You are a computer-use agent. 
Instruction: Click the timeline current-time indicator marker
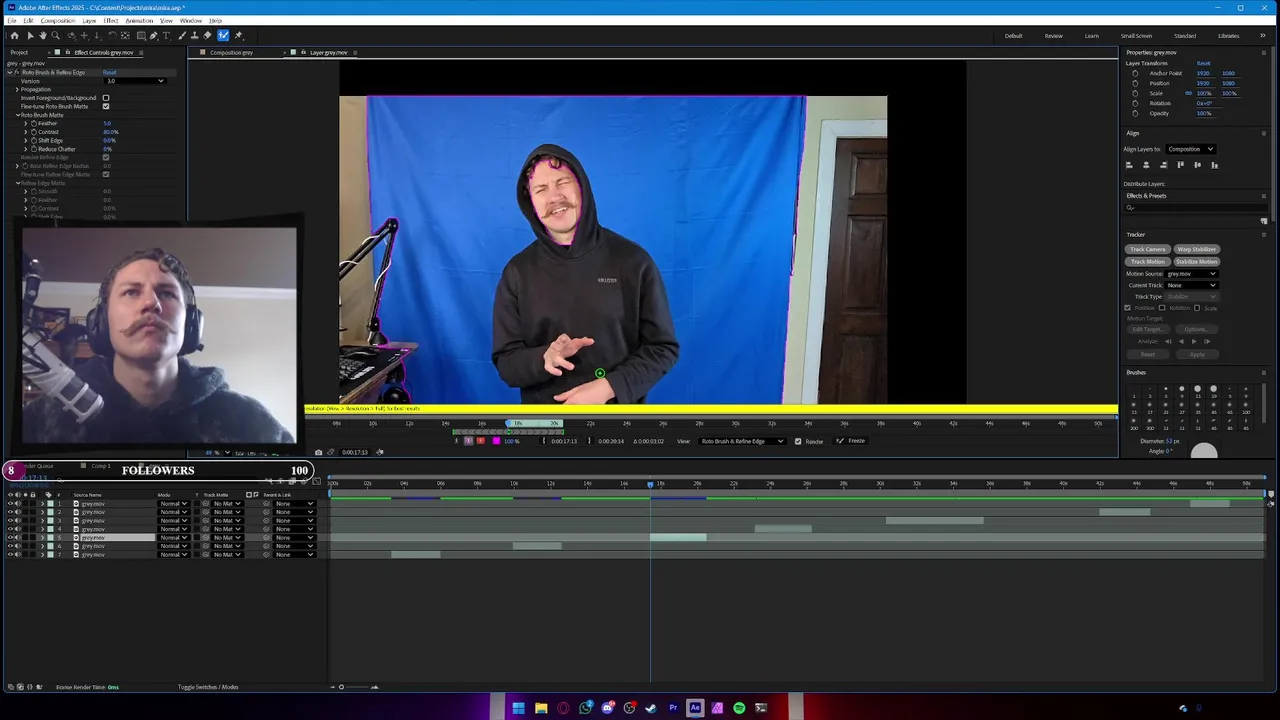(650, 484)
